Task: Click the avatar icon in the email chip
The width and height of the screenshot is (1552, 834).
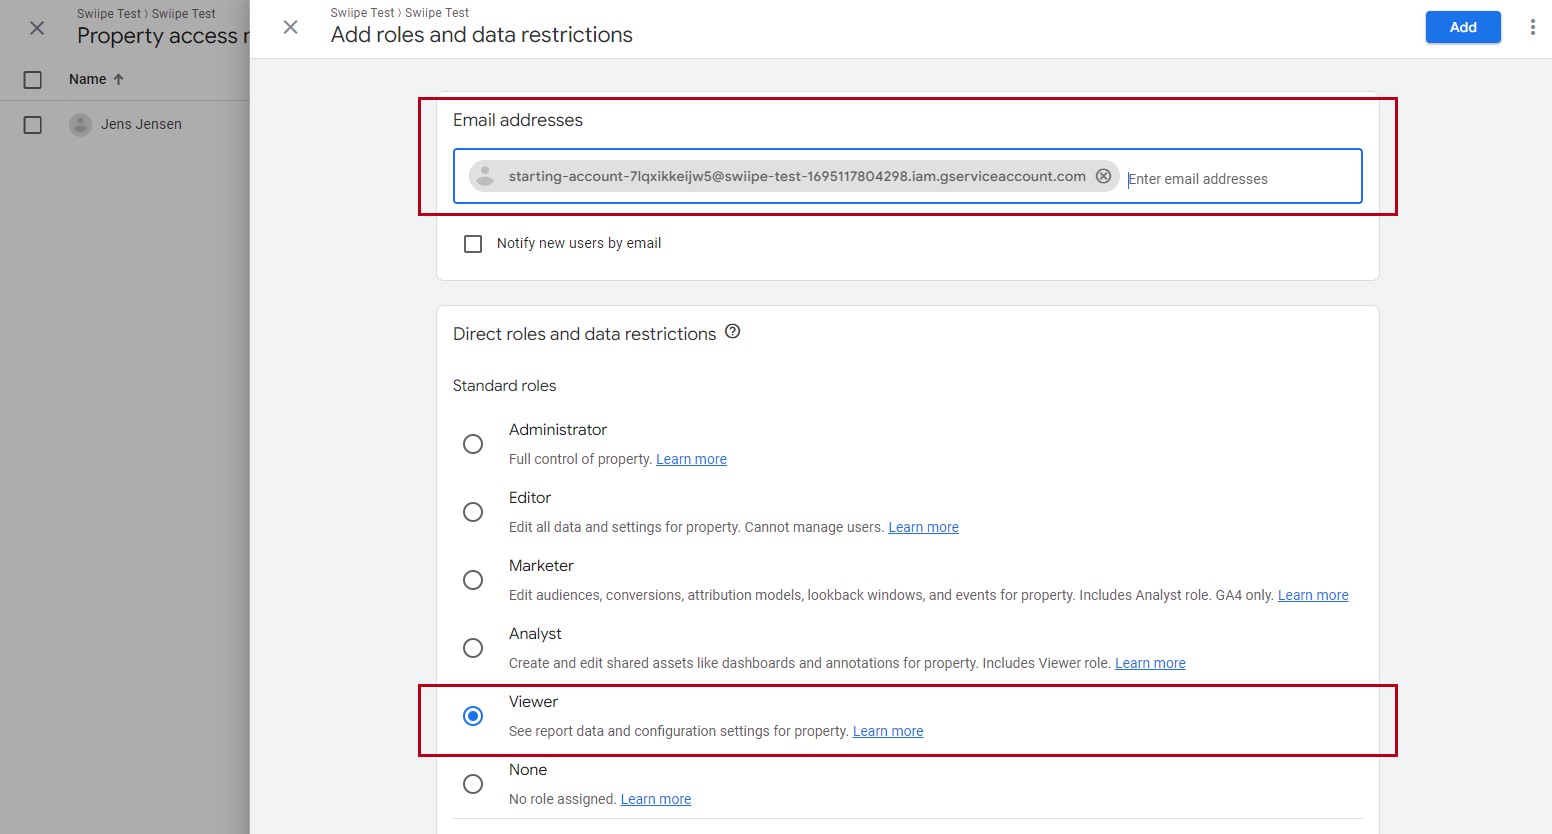Action: point(485,176)
